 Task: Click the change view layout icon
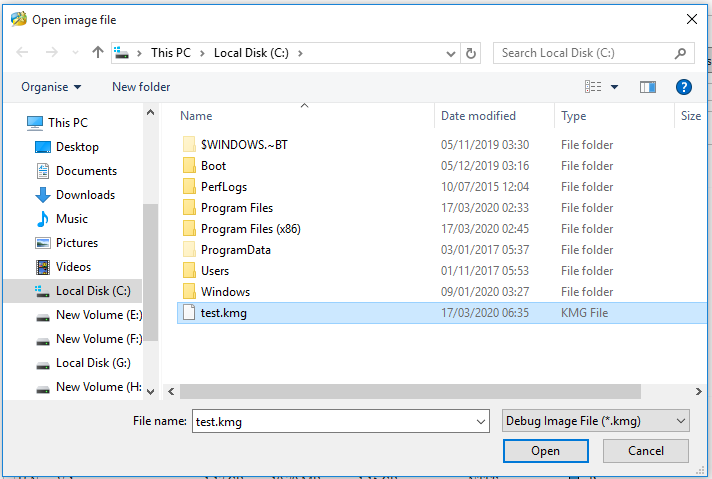pyautogui.click(x=594, y=87)
